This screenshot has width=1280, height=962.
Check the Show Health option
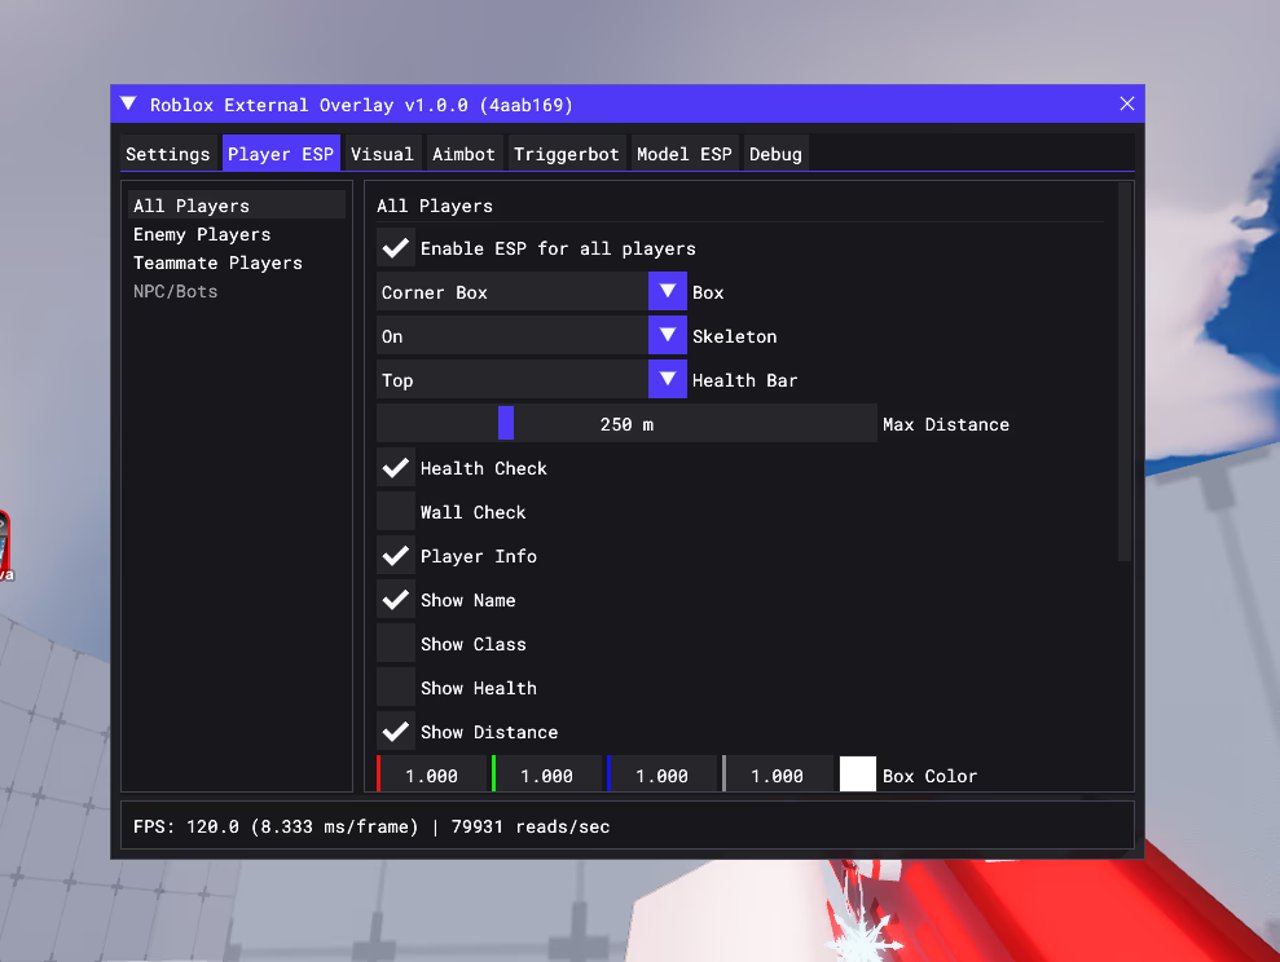[x=396, y=688]
